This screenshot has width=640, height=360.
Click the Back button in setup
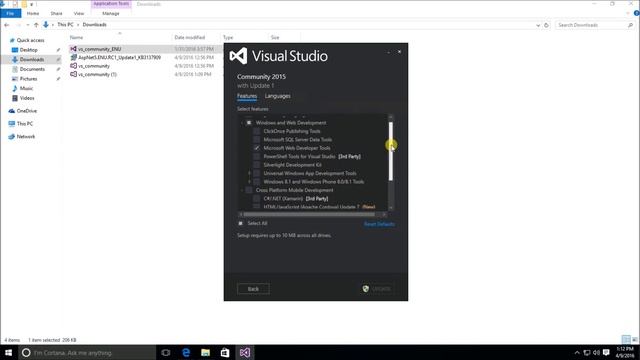253,289
